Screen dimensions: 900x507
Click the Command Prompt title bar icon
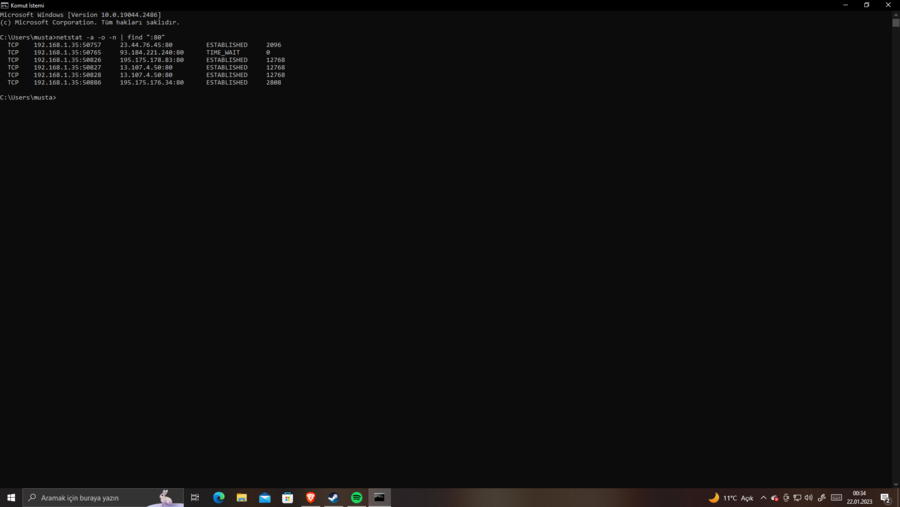[x=5, y=5]
